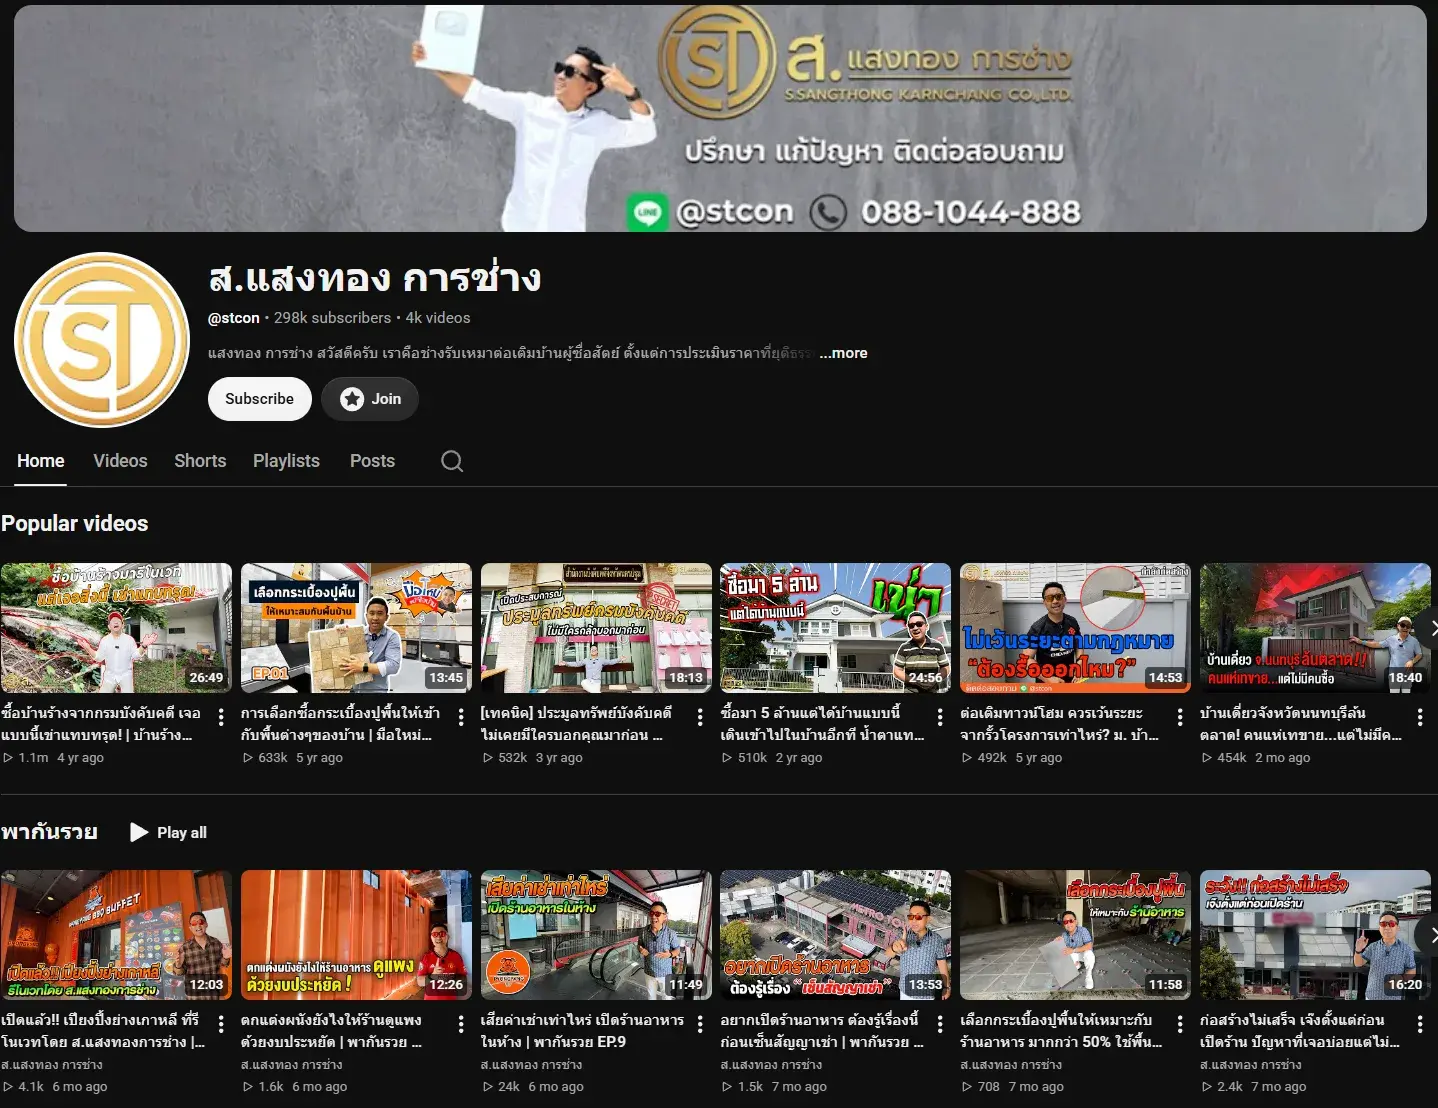
Task: Open options menu for 1.1m views video
Action: click(221, 717)
